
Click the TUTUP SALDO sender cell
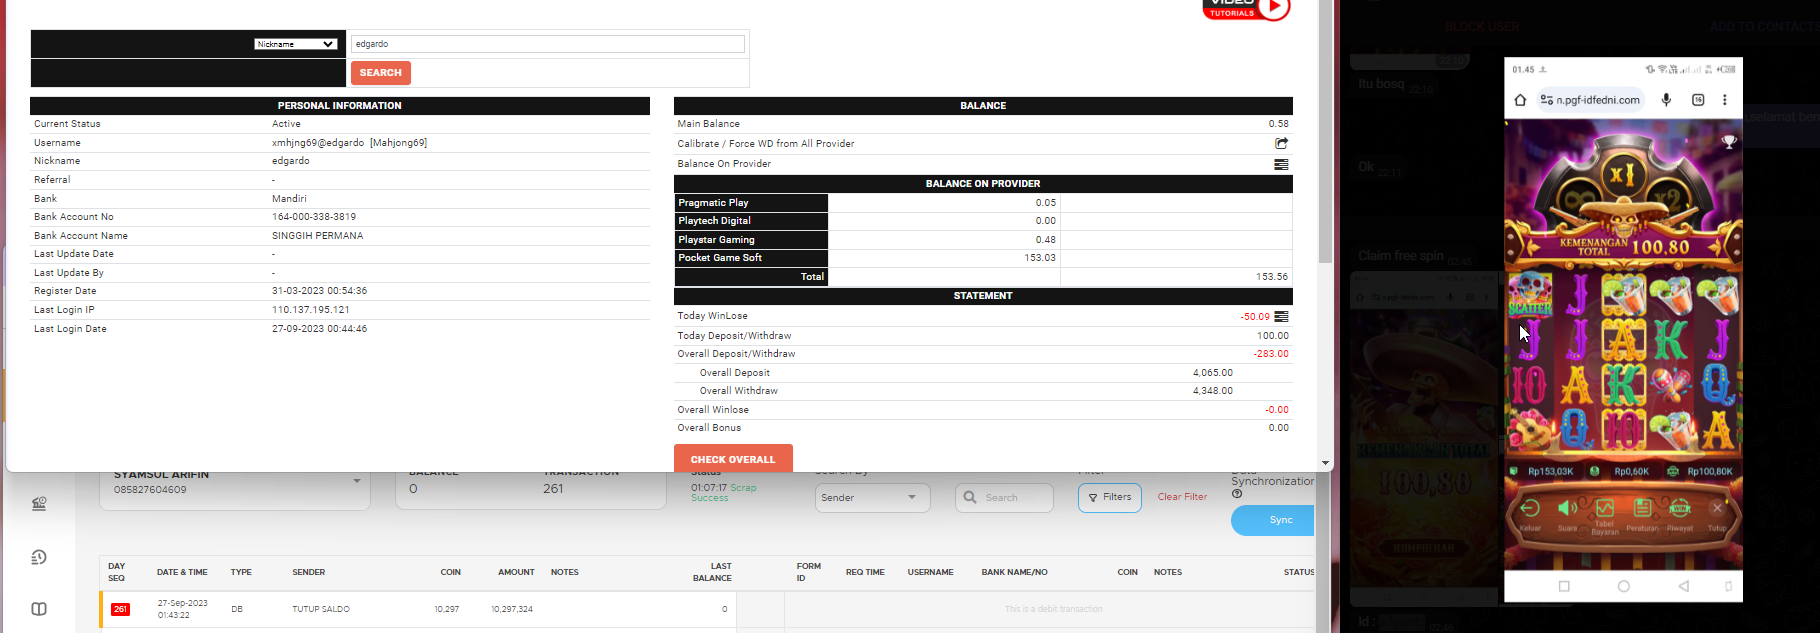[x=321, y=609]
